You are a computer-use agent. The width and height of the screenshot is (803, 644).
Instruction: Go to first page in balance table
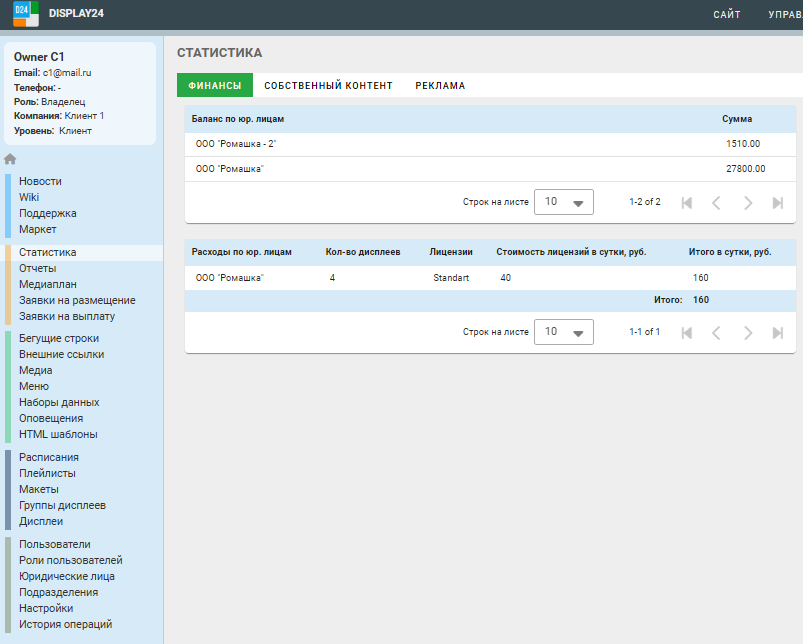point(686,202)
